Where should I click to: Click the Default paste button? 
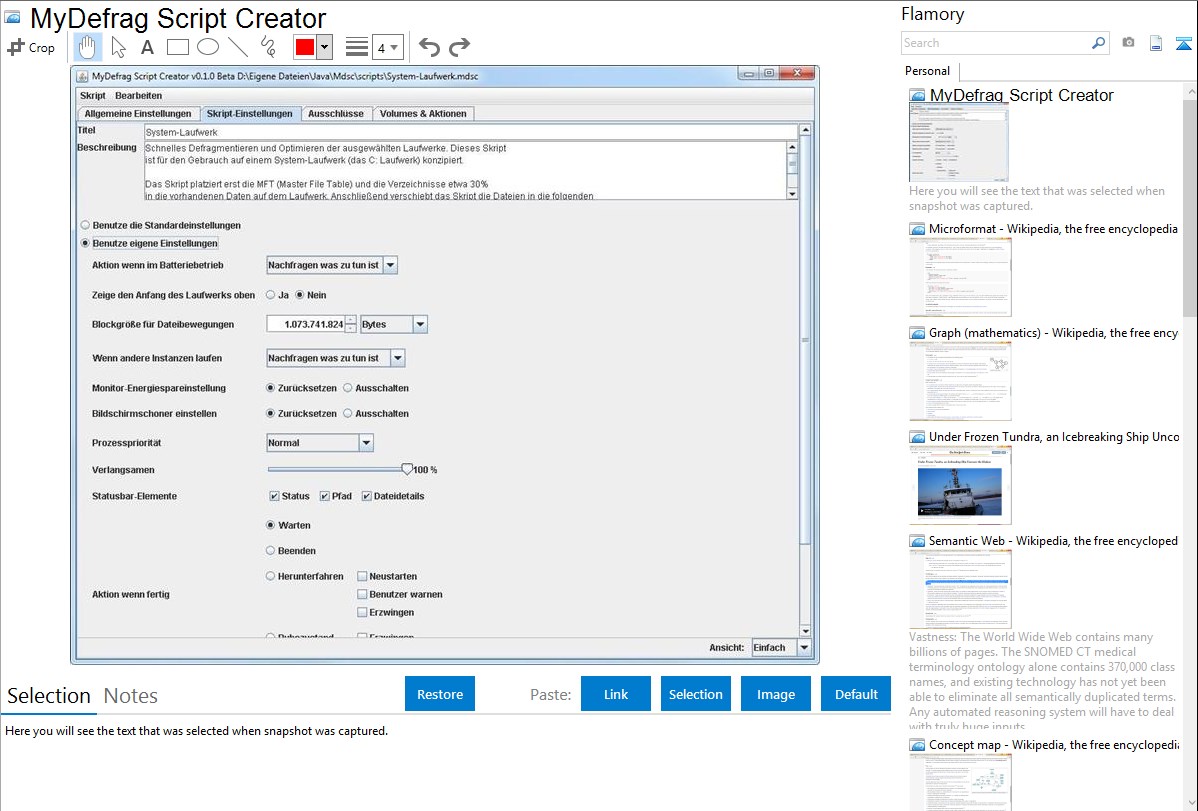click(856, 694)
